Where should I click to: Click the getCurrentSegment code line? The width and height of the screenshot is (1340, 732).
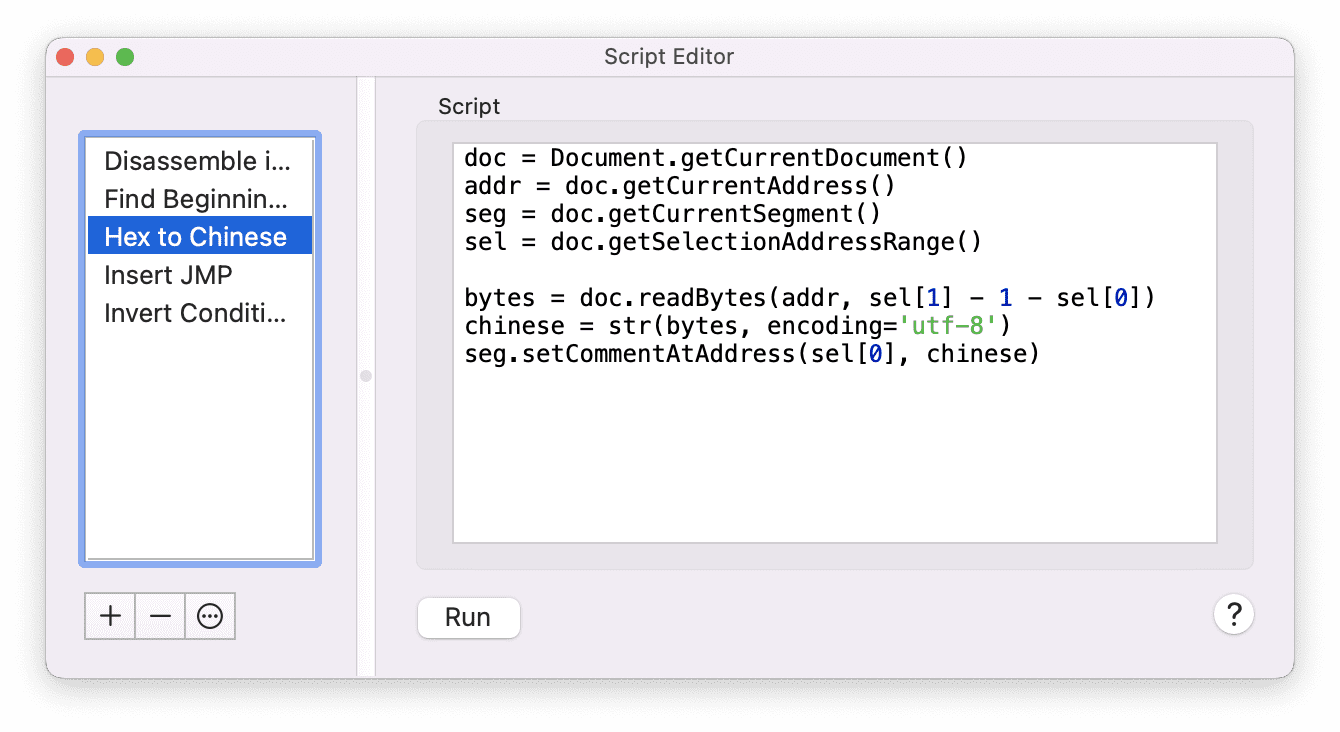pos(672,214)
